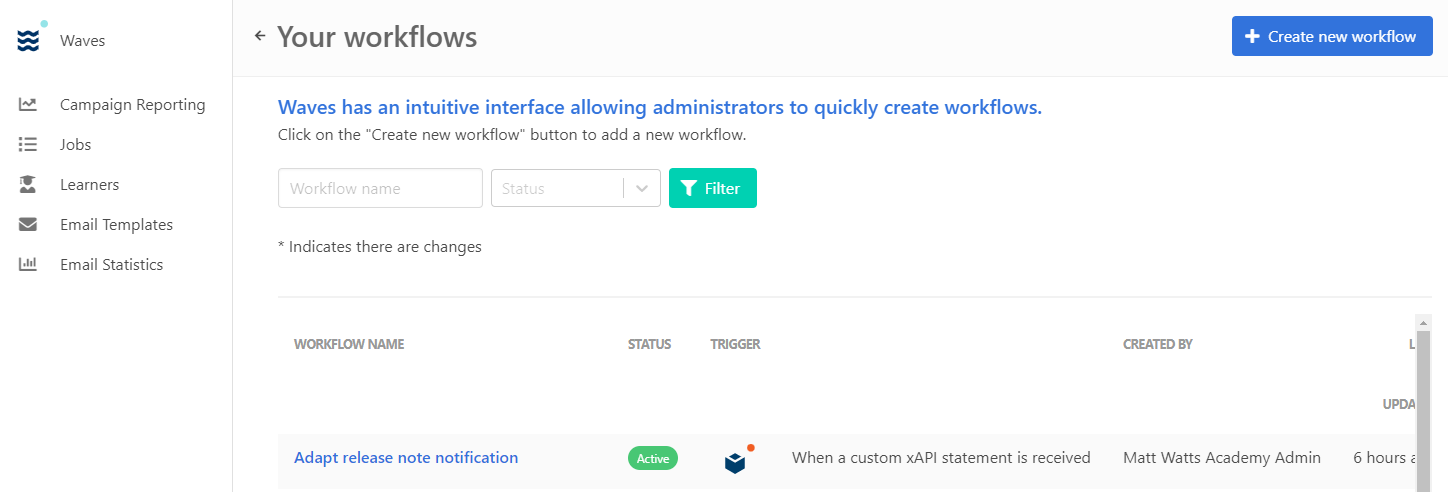Expand the Status dropdown
The width and height of the screenshot is (1448, 492).
pos(576,188)
